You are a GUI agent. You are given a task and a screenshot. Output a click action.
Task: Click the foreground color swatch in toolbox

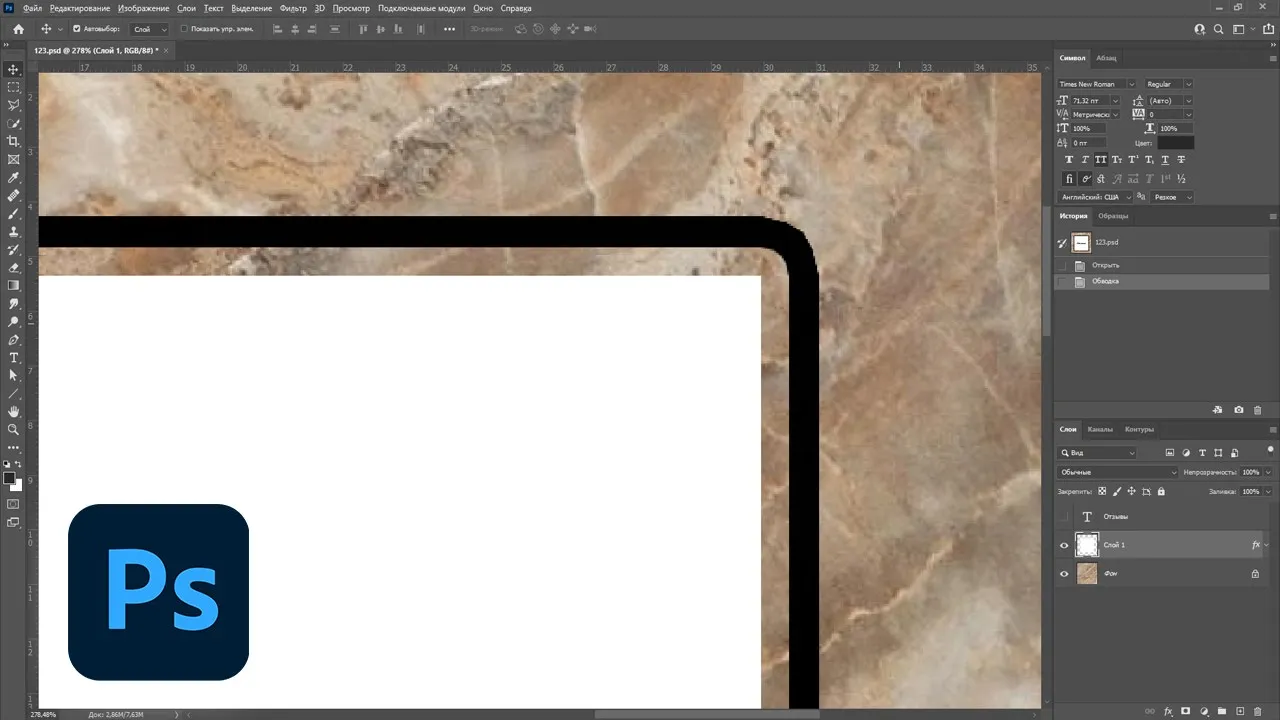point(10,479)
